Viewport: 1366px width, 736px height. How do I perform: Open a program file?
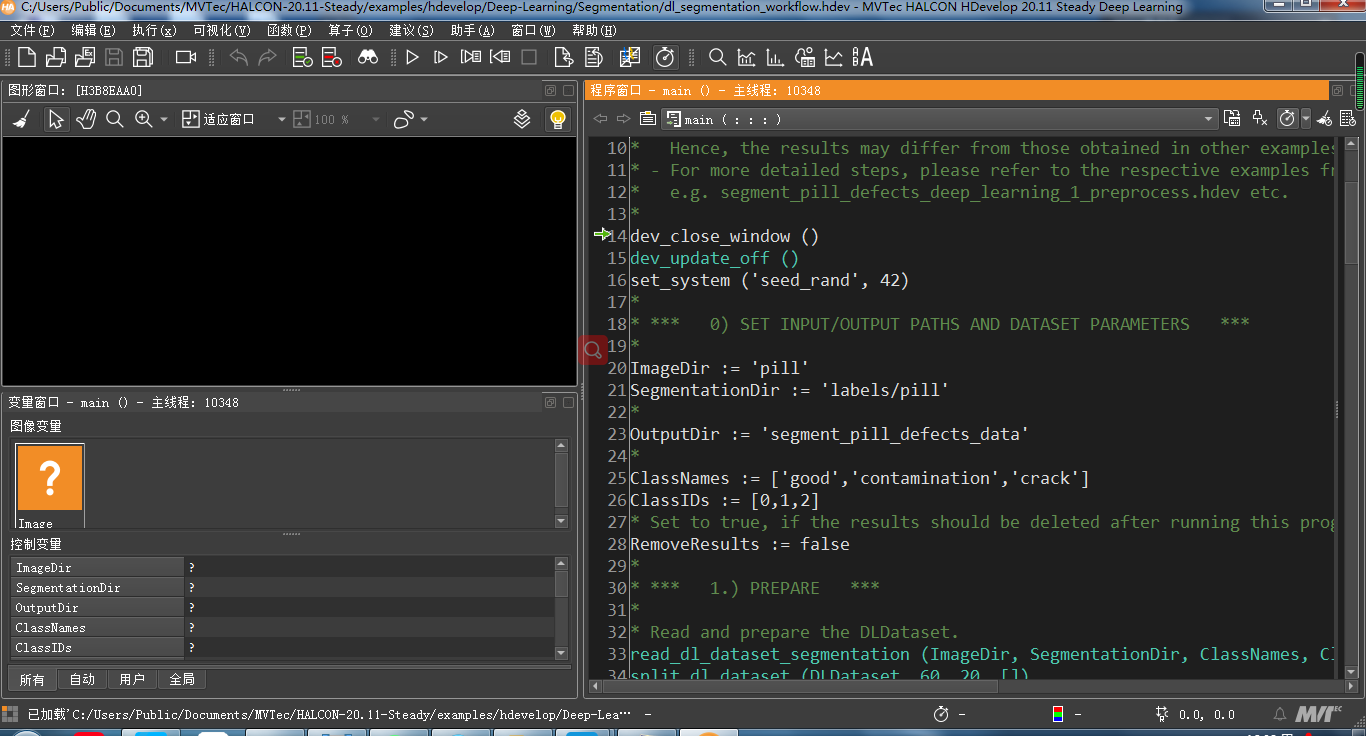click(x=56, y=57)
